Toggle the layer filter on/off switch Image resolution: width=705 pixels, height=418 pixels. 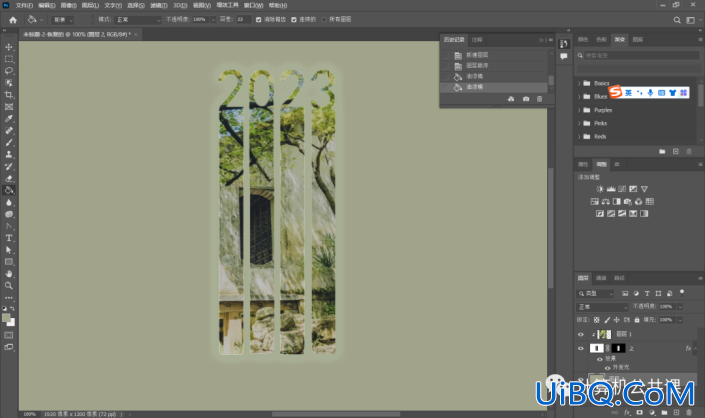point(682,293)
